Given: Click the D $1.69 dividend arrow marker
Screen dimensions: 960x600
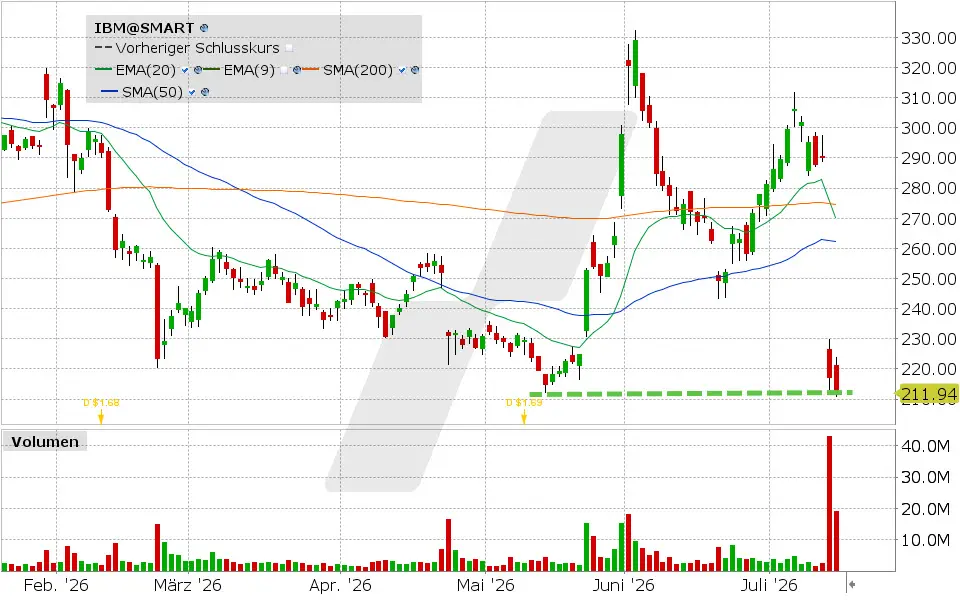Looking at the screenshot, I should click(x=524, y=416).
